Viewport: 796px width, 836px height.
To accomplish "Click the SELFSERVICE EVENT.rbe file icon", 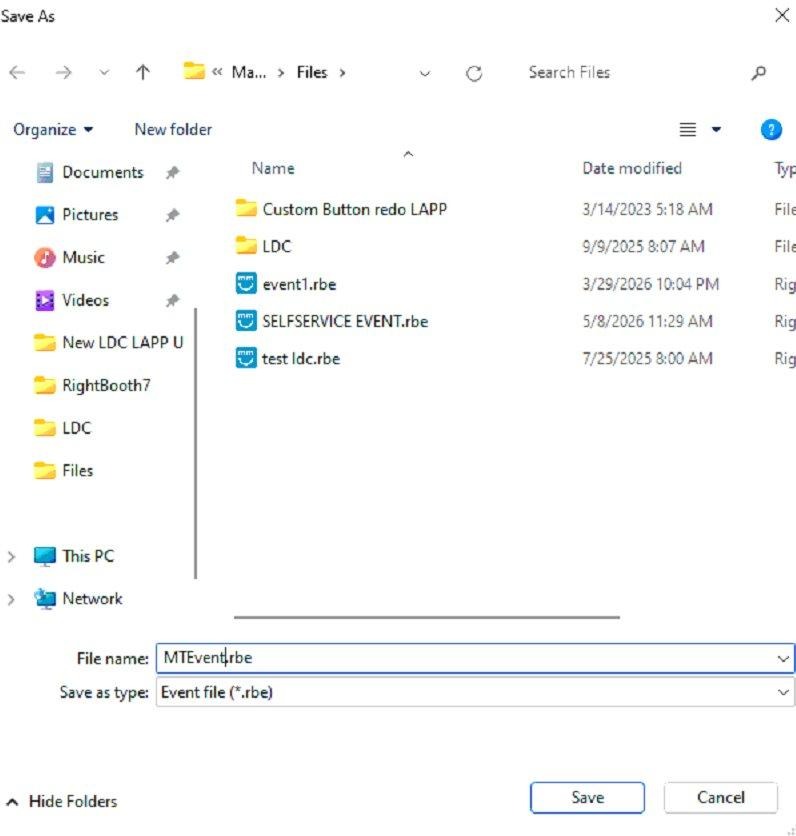I will click(x=246, y=321).
